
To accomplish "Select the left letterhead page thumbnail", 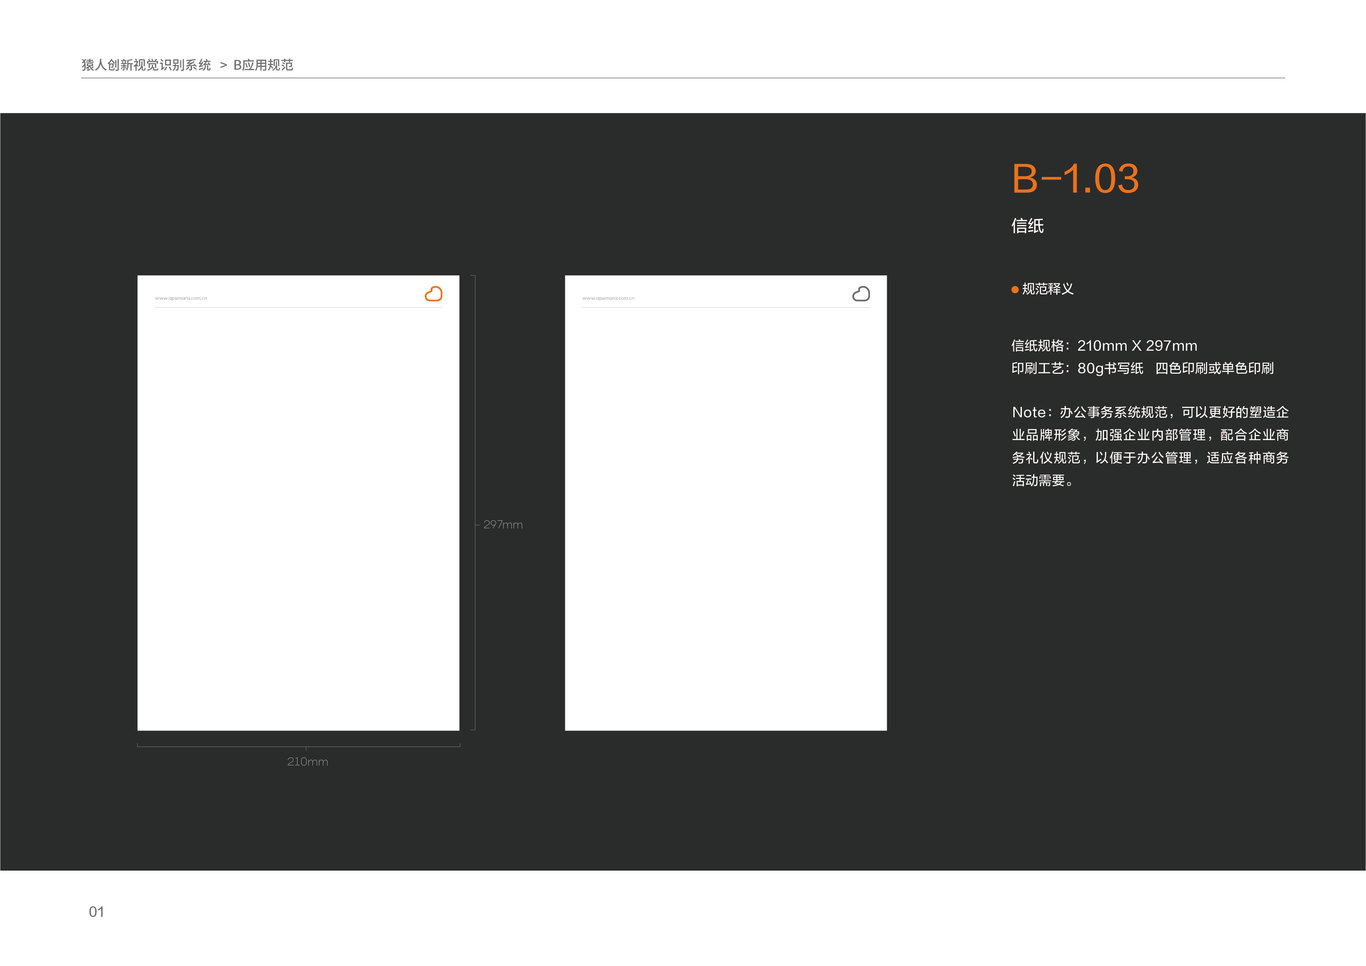I will coord(298,503).
